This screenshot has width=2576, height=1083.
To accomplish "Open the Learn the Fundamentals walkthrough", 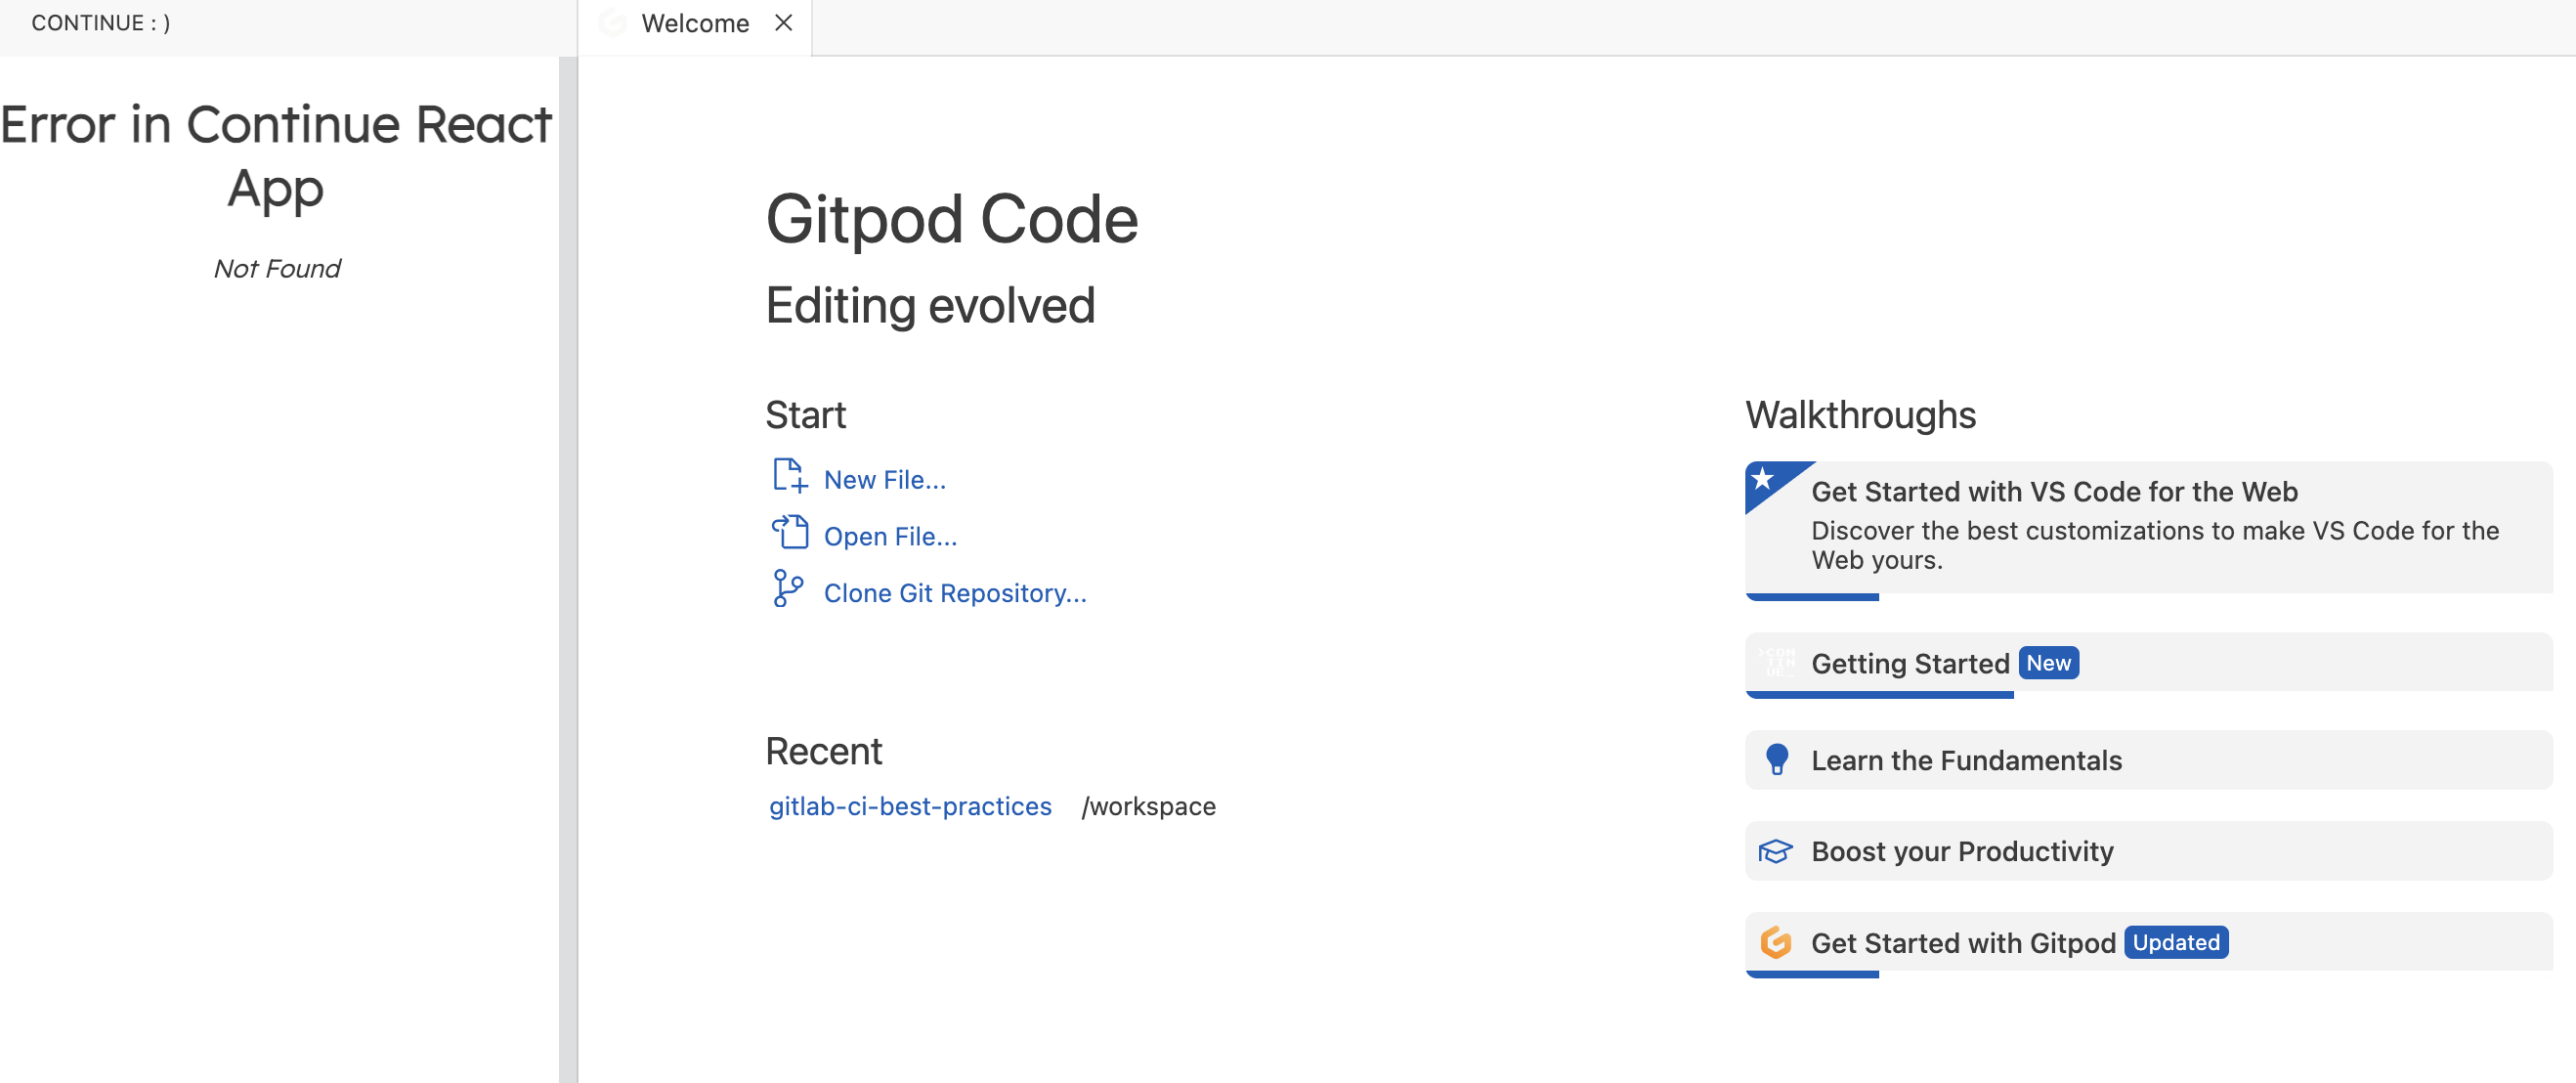I will 1966,759.
